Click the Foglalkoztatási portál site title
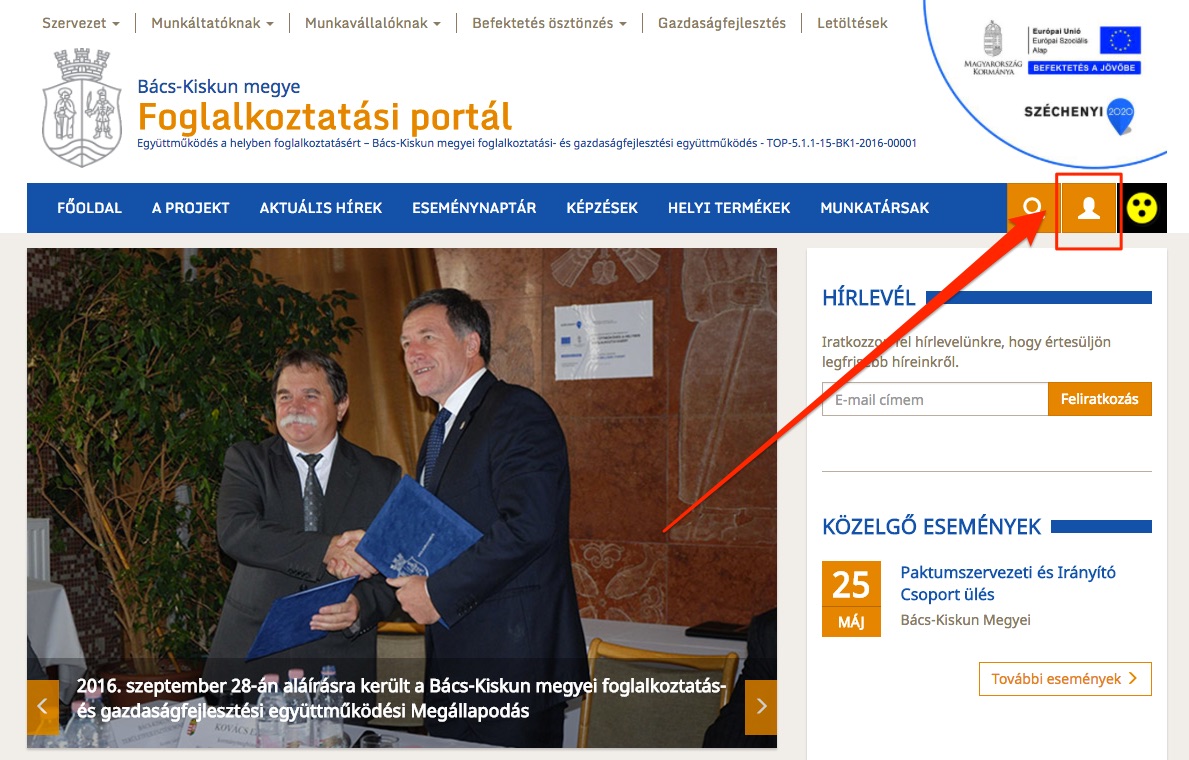The height and width of the screenshot is (760, 1189). coord(325,116)
